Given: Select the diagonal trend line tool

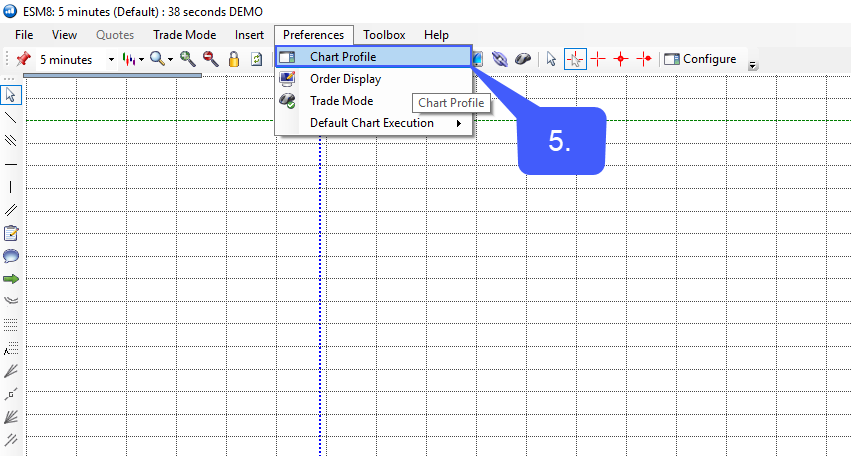Looking at the screenshot, I should coord(11,118).
